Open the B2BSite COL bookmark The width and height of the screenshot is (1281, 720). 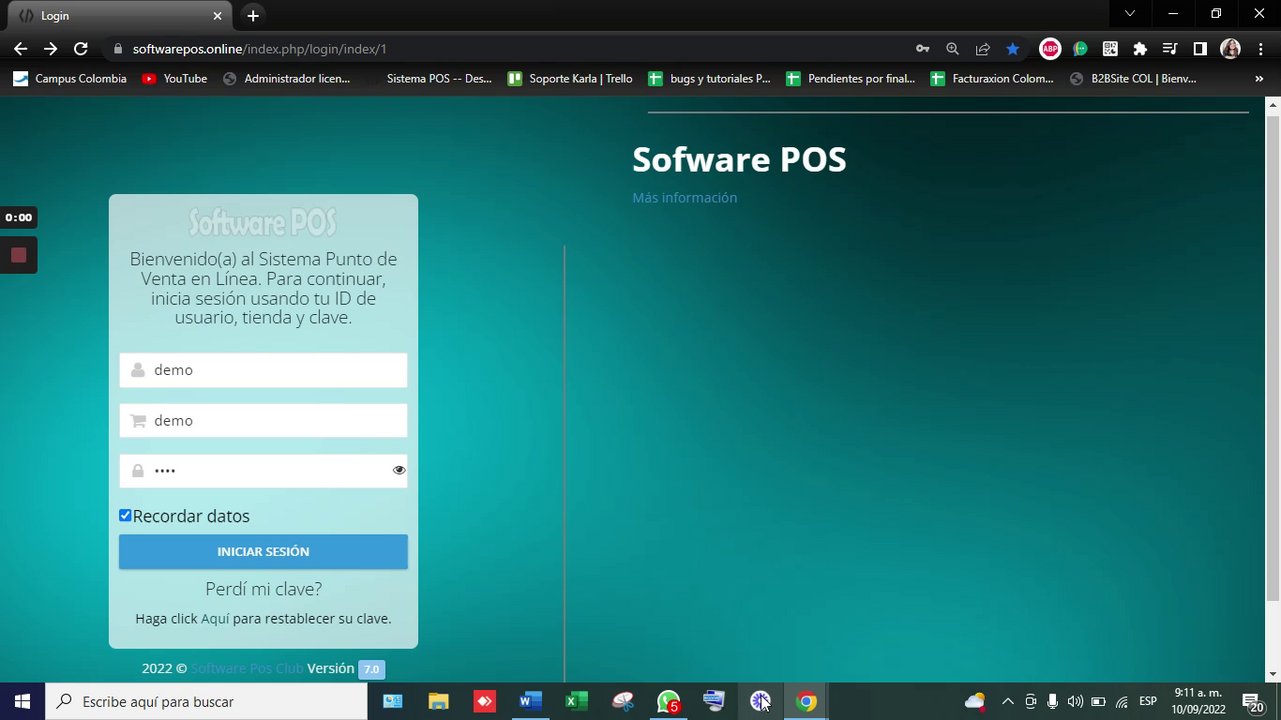pyautogui.click(x=1133, y=78)
